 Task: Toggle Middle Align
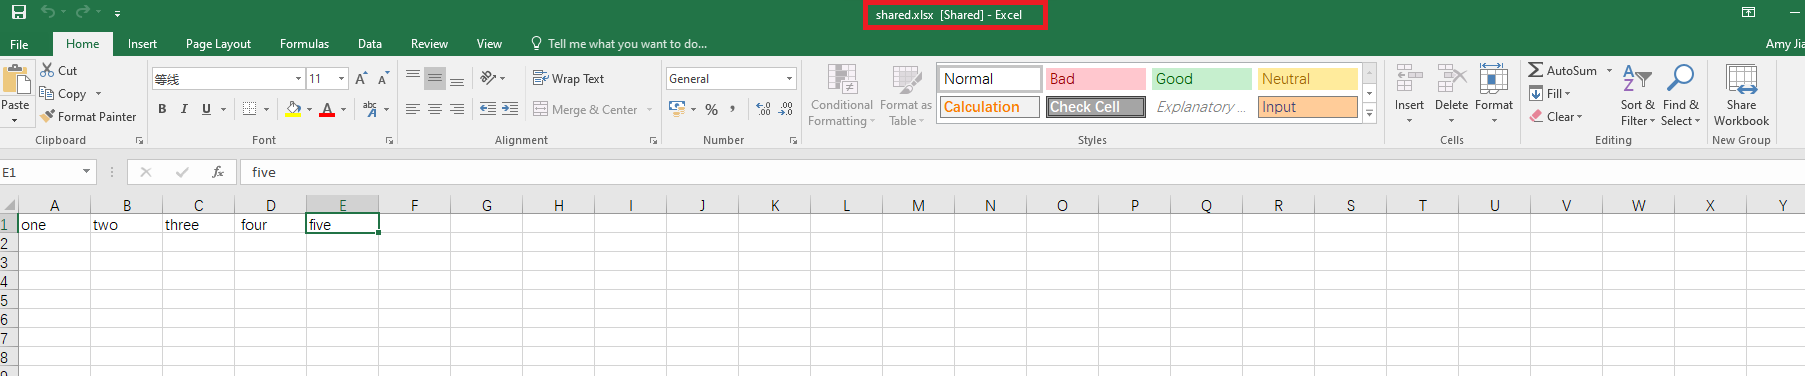(435, 78)
